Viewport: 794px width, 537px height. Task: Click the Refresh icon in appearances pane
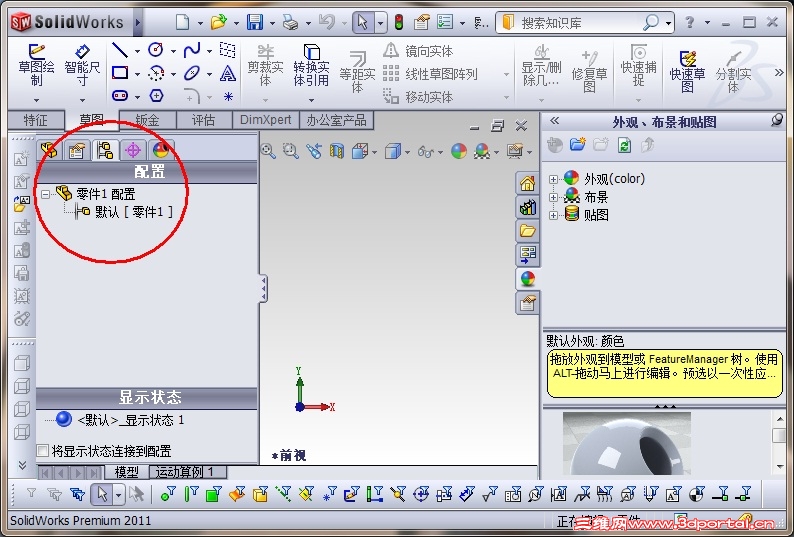(x=624, y=145)
